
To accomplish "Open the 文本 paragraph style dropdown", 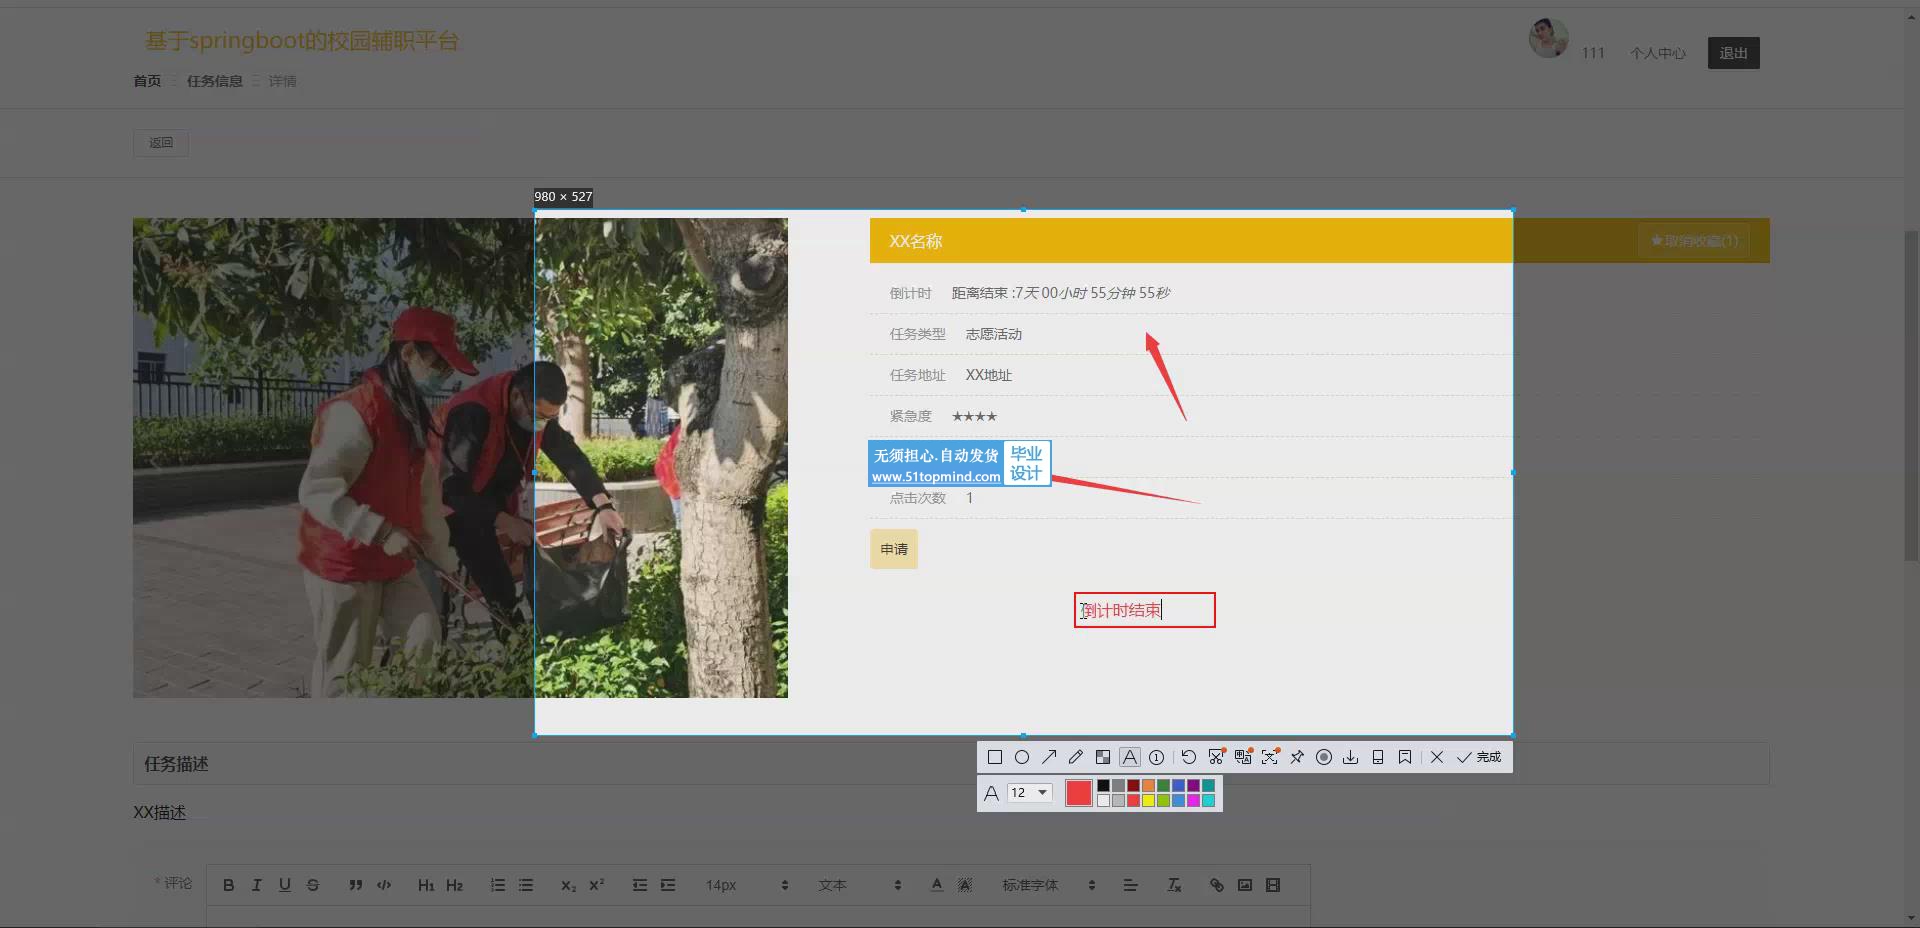I will [859, 885].
